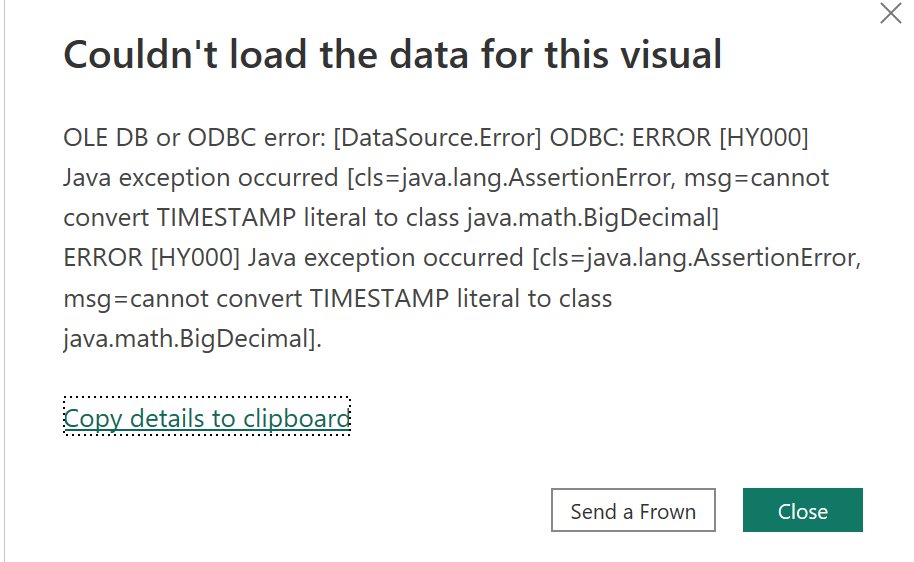Click the second ERROR [HY000] line start
Screen dimensions: 914x562
[152, 258]
